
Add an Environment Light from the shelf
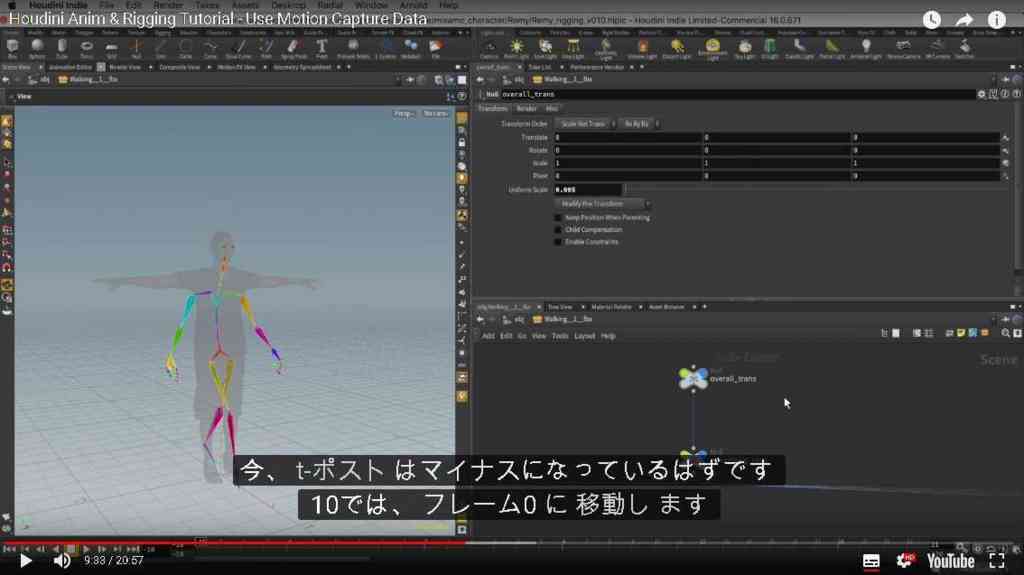click(712, 48)
